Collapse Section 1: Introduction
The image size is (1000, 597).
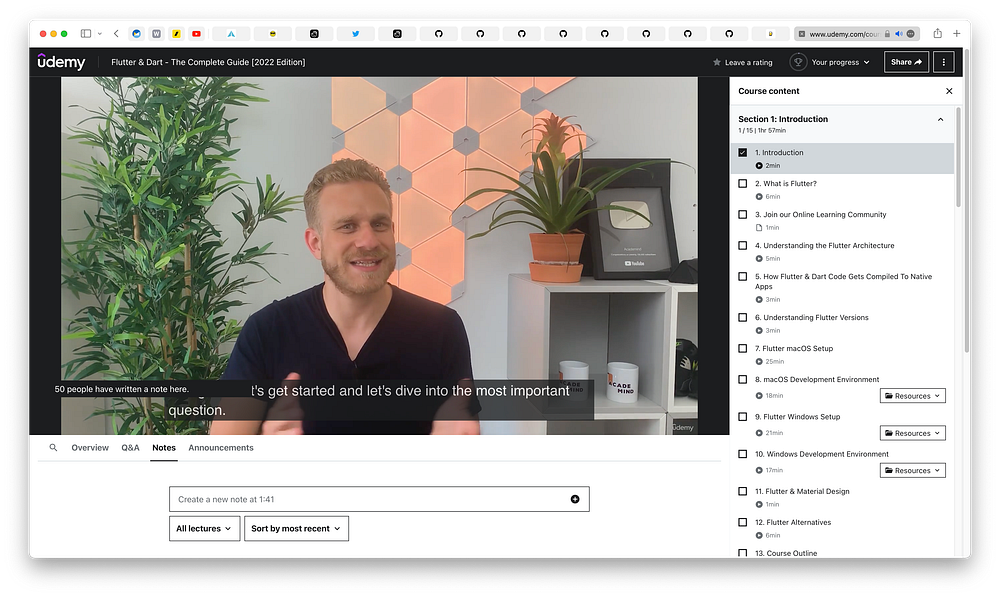point(940,119)
